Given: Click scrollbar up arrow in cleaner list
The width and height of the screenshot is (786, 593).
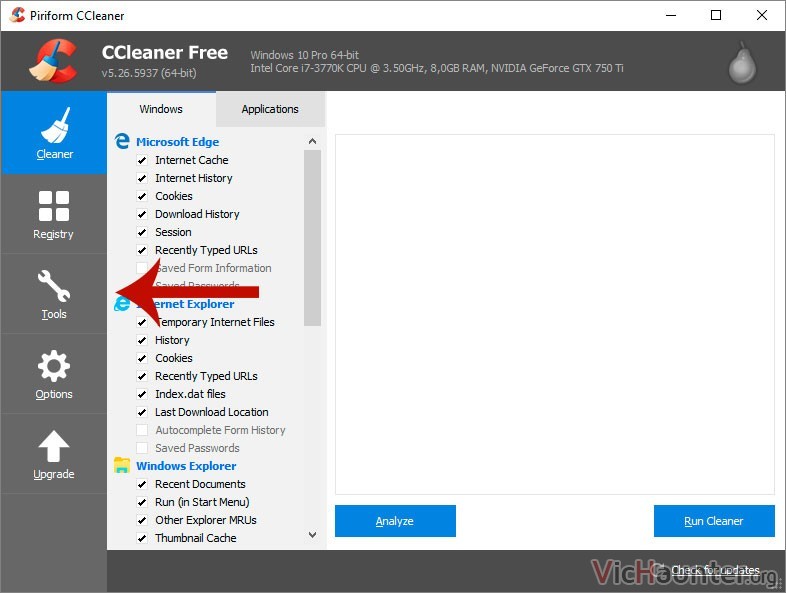Looking at the screenshot, I should coord(312,141).
